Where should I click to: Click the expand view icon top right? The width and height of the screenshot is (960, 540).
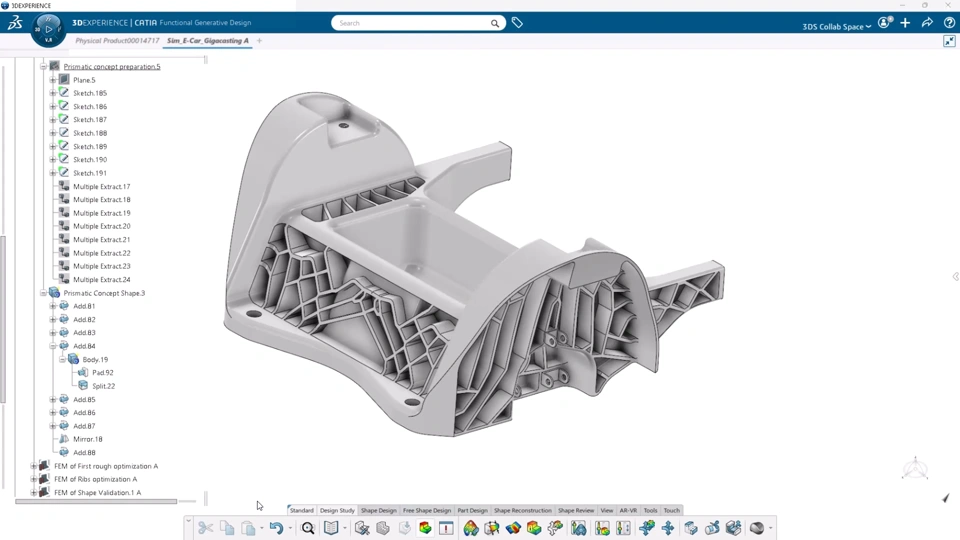pos(949,41)
